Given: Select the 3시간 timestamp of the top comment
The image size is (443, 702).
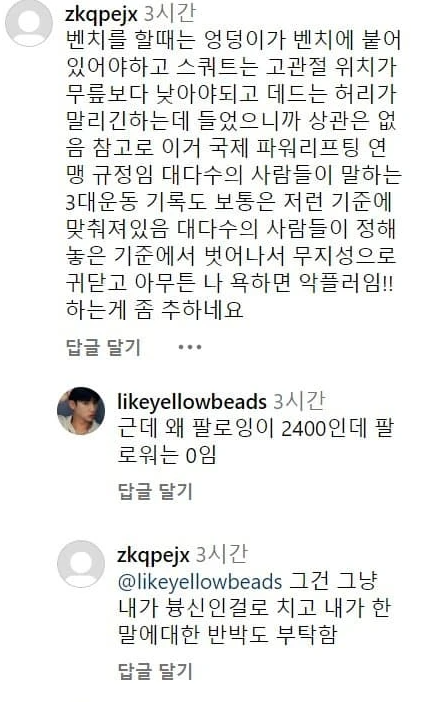Looking at the screenshot, I should (169, 13).
